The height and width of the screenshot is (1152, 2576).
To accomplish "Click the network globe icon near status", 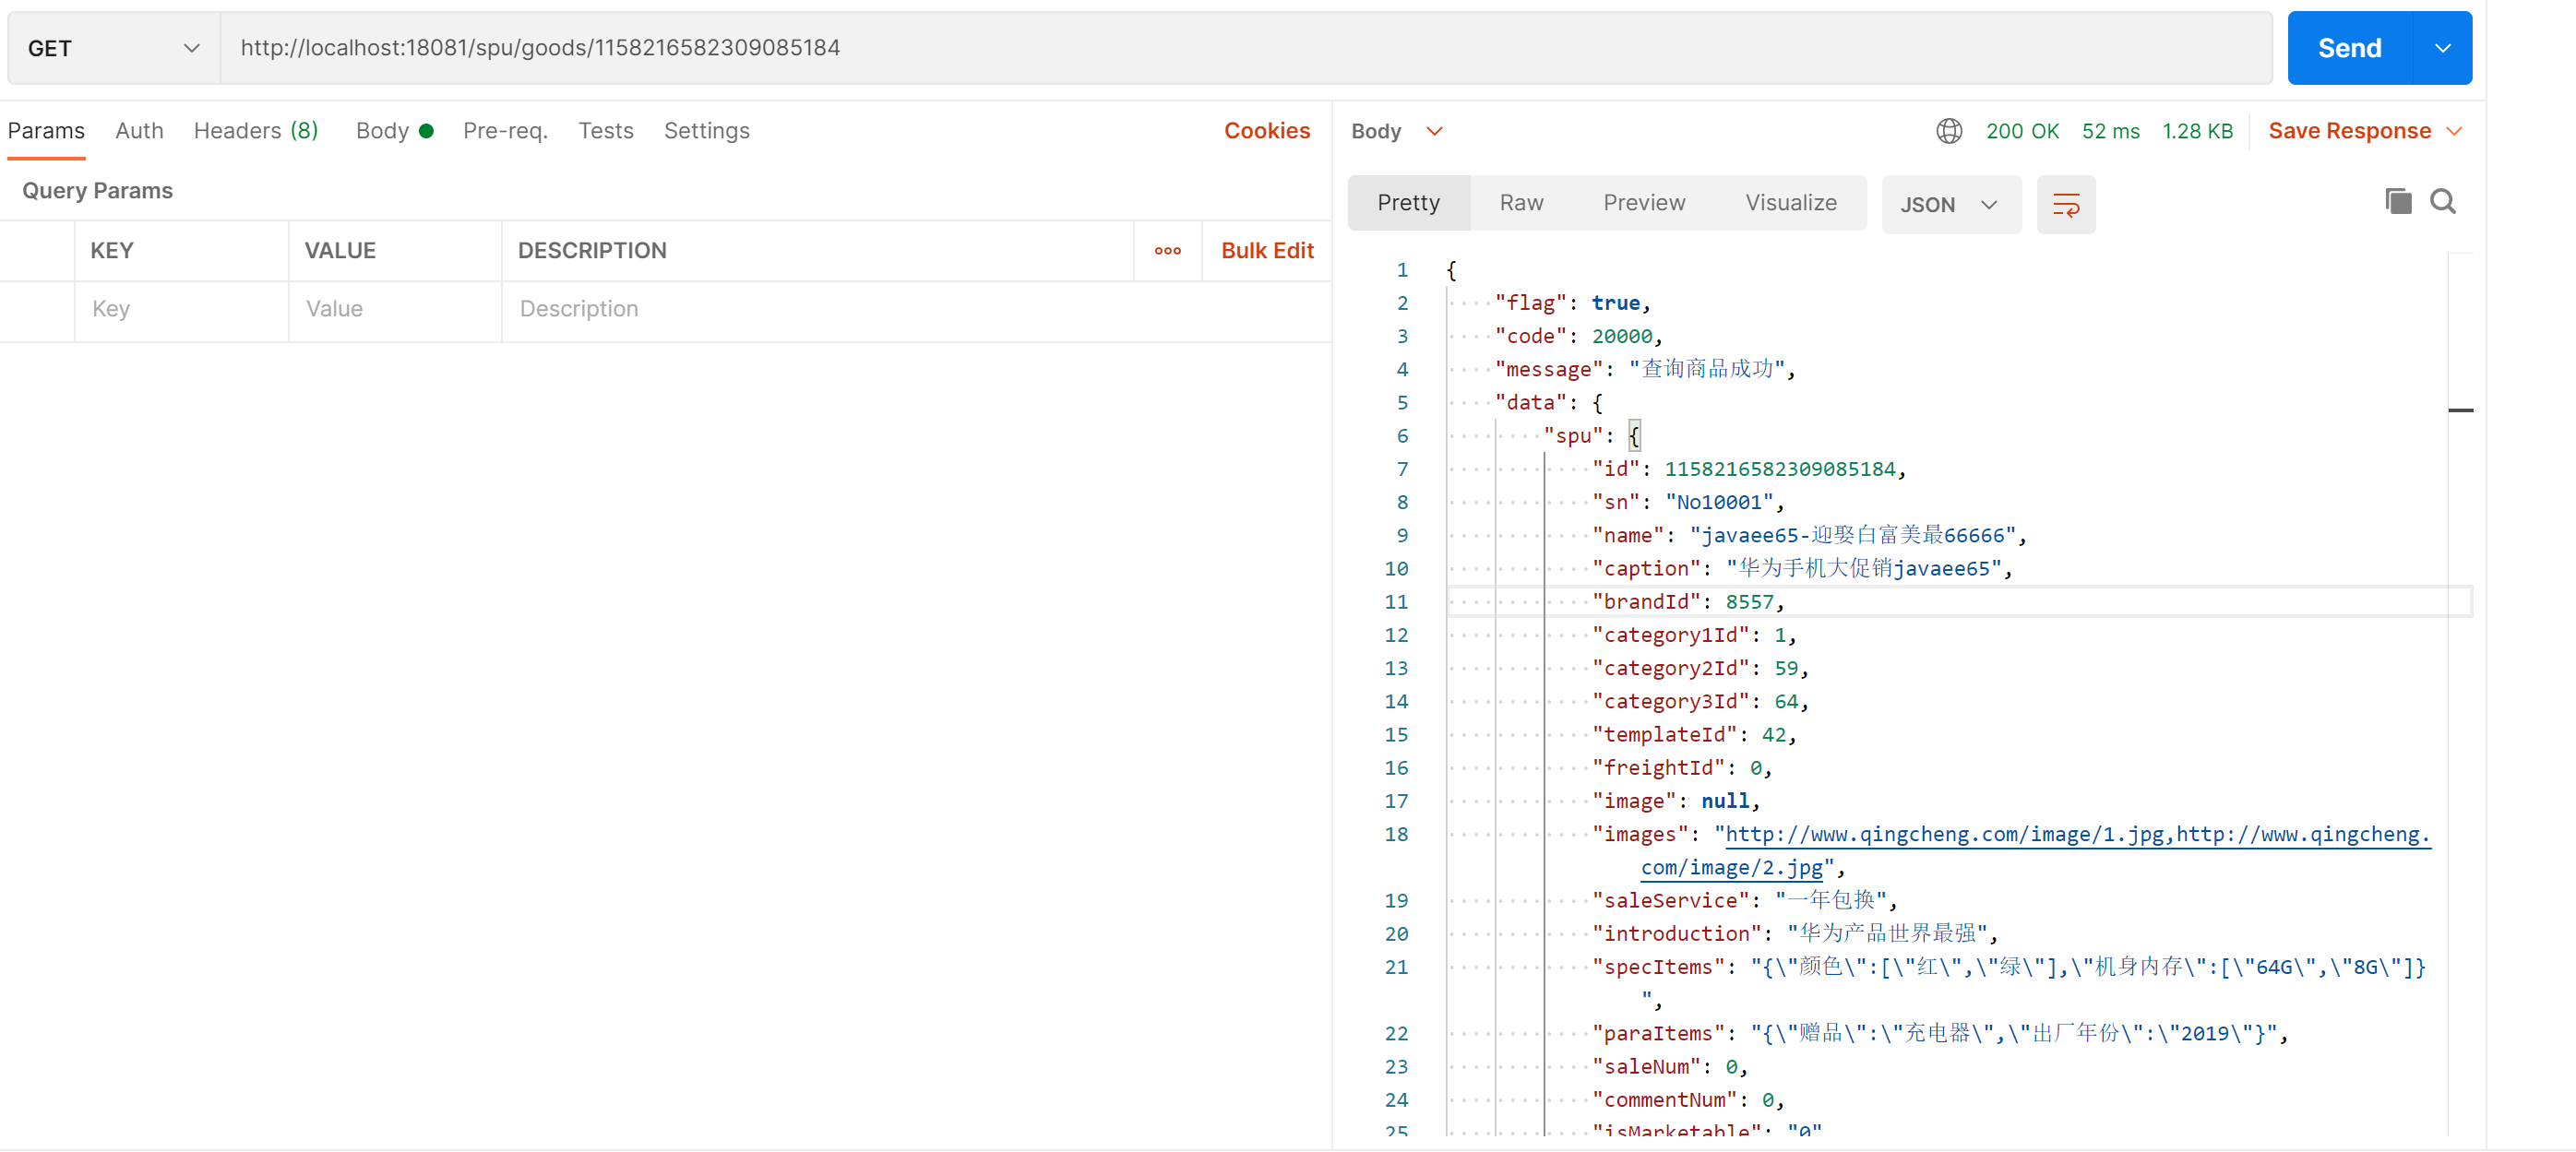I will tap(1948, 131).
